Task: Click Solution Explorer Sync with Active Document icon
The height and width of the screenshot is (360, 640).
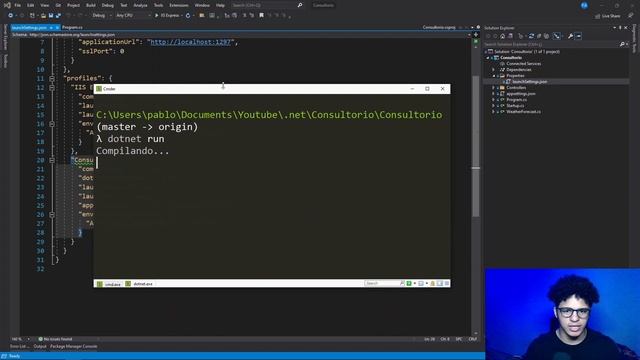Action: pyautogui.click(x=531, y=36)
